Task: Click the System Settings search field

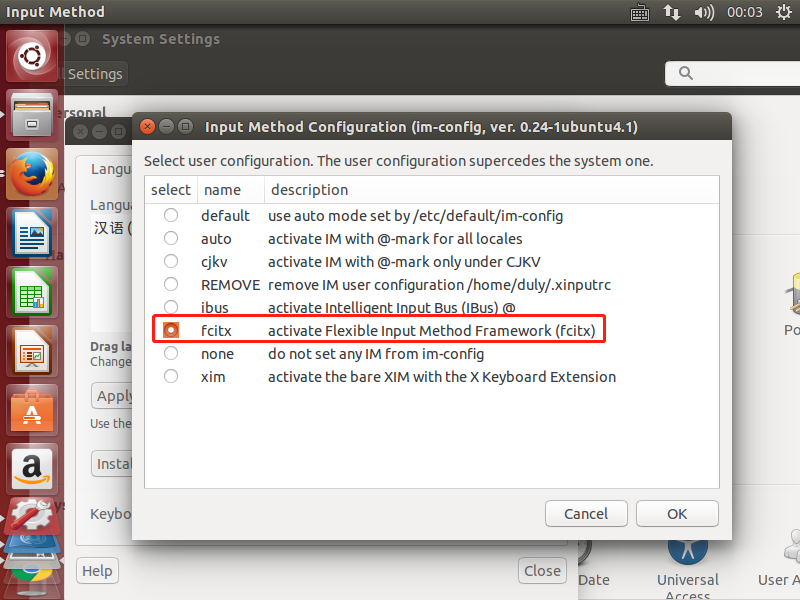Action: tap(735, 73)
